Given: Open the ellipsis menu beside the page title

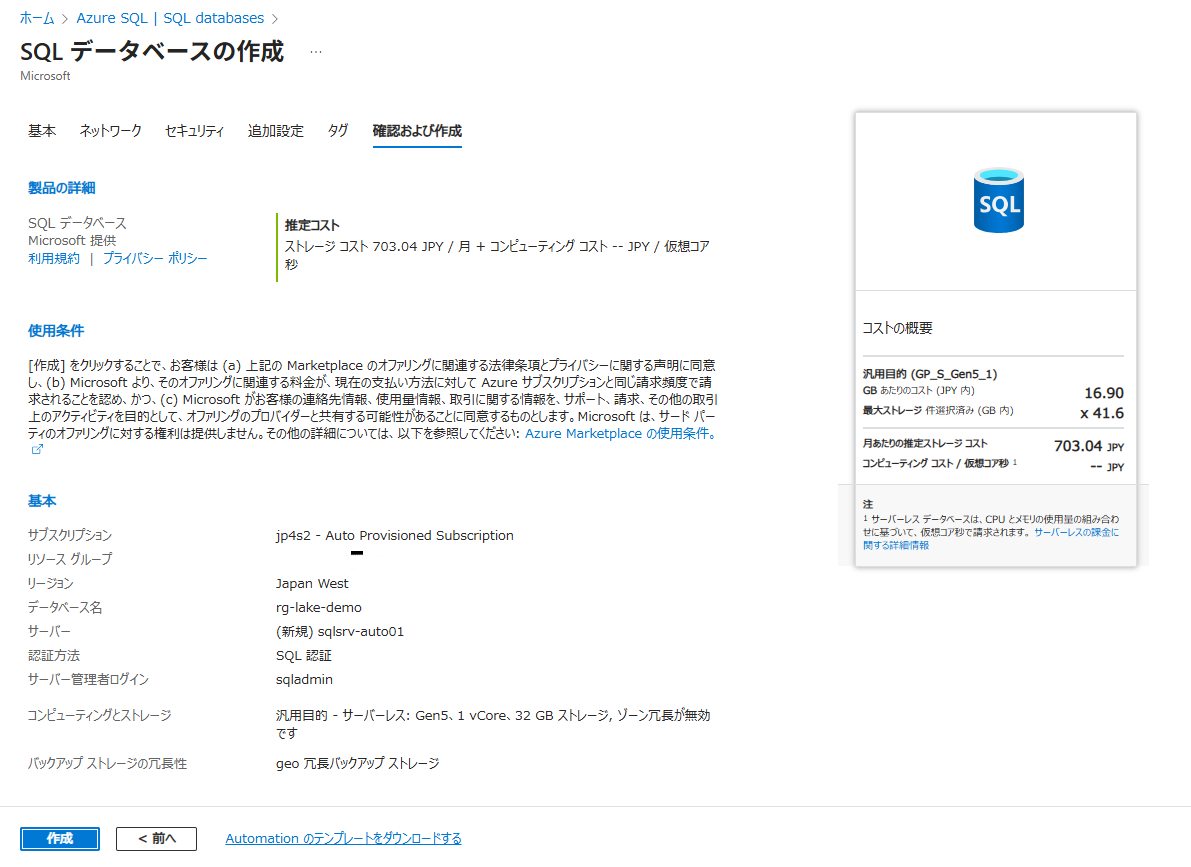Looking at the screenshot, I should click(316, 52).
